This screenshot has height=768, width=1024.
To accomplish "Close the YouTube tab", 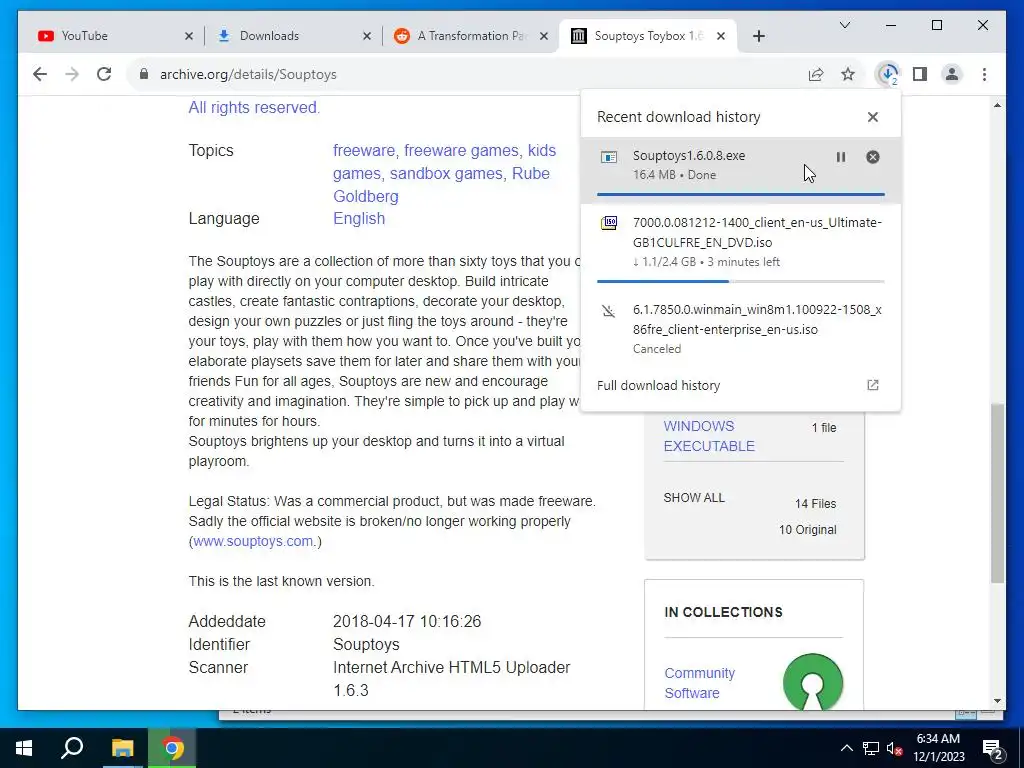I will pyautogui.click(x=189, y=36).
